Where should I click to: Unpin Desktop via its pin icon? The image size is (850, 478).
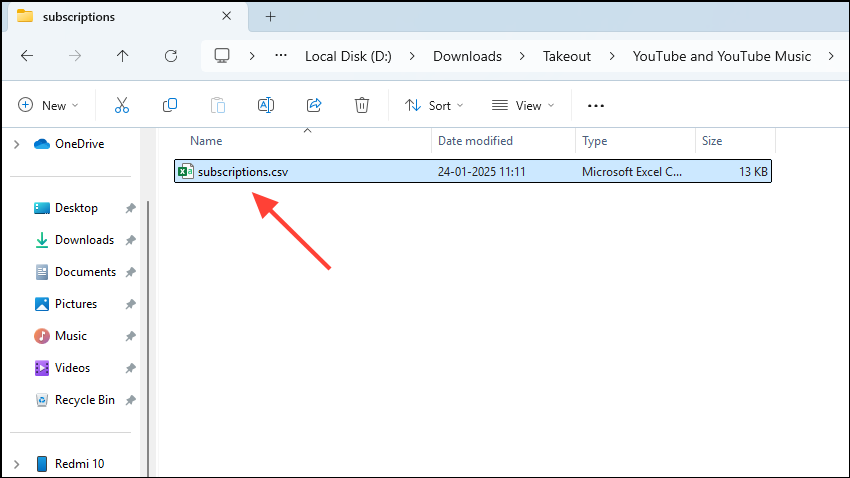(x=131, y=208)
